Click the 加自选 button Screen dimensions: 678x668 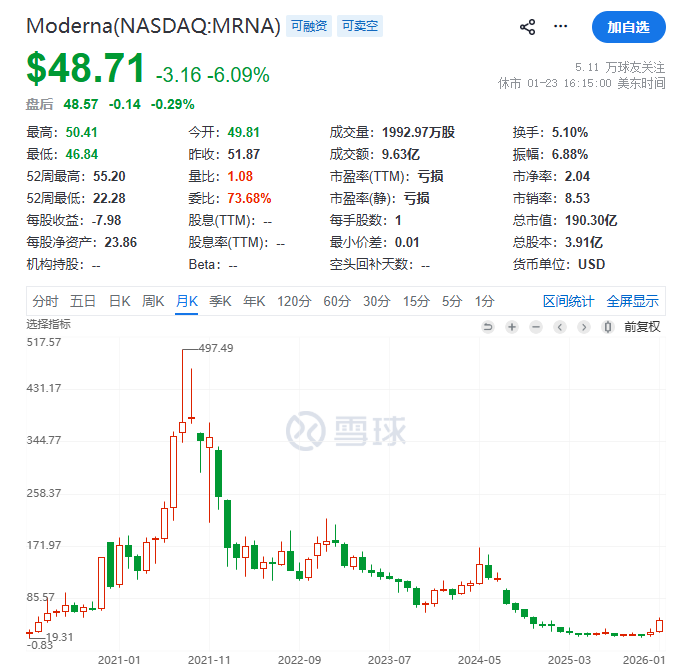click(628, 27)
